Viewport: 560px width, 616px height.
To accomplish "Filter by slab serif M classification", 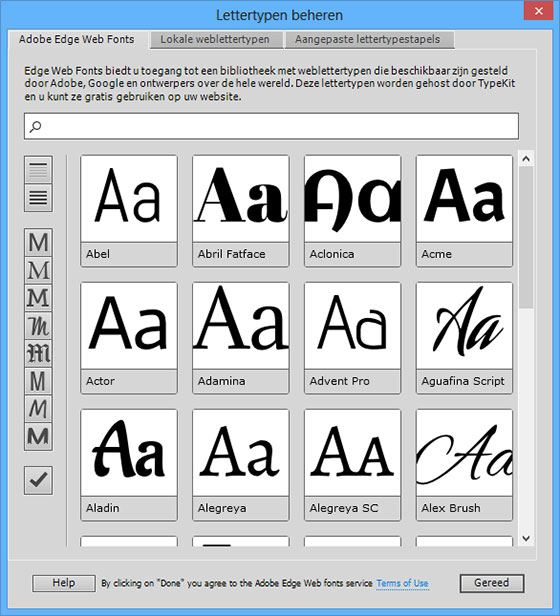I will point(38,298).
